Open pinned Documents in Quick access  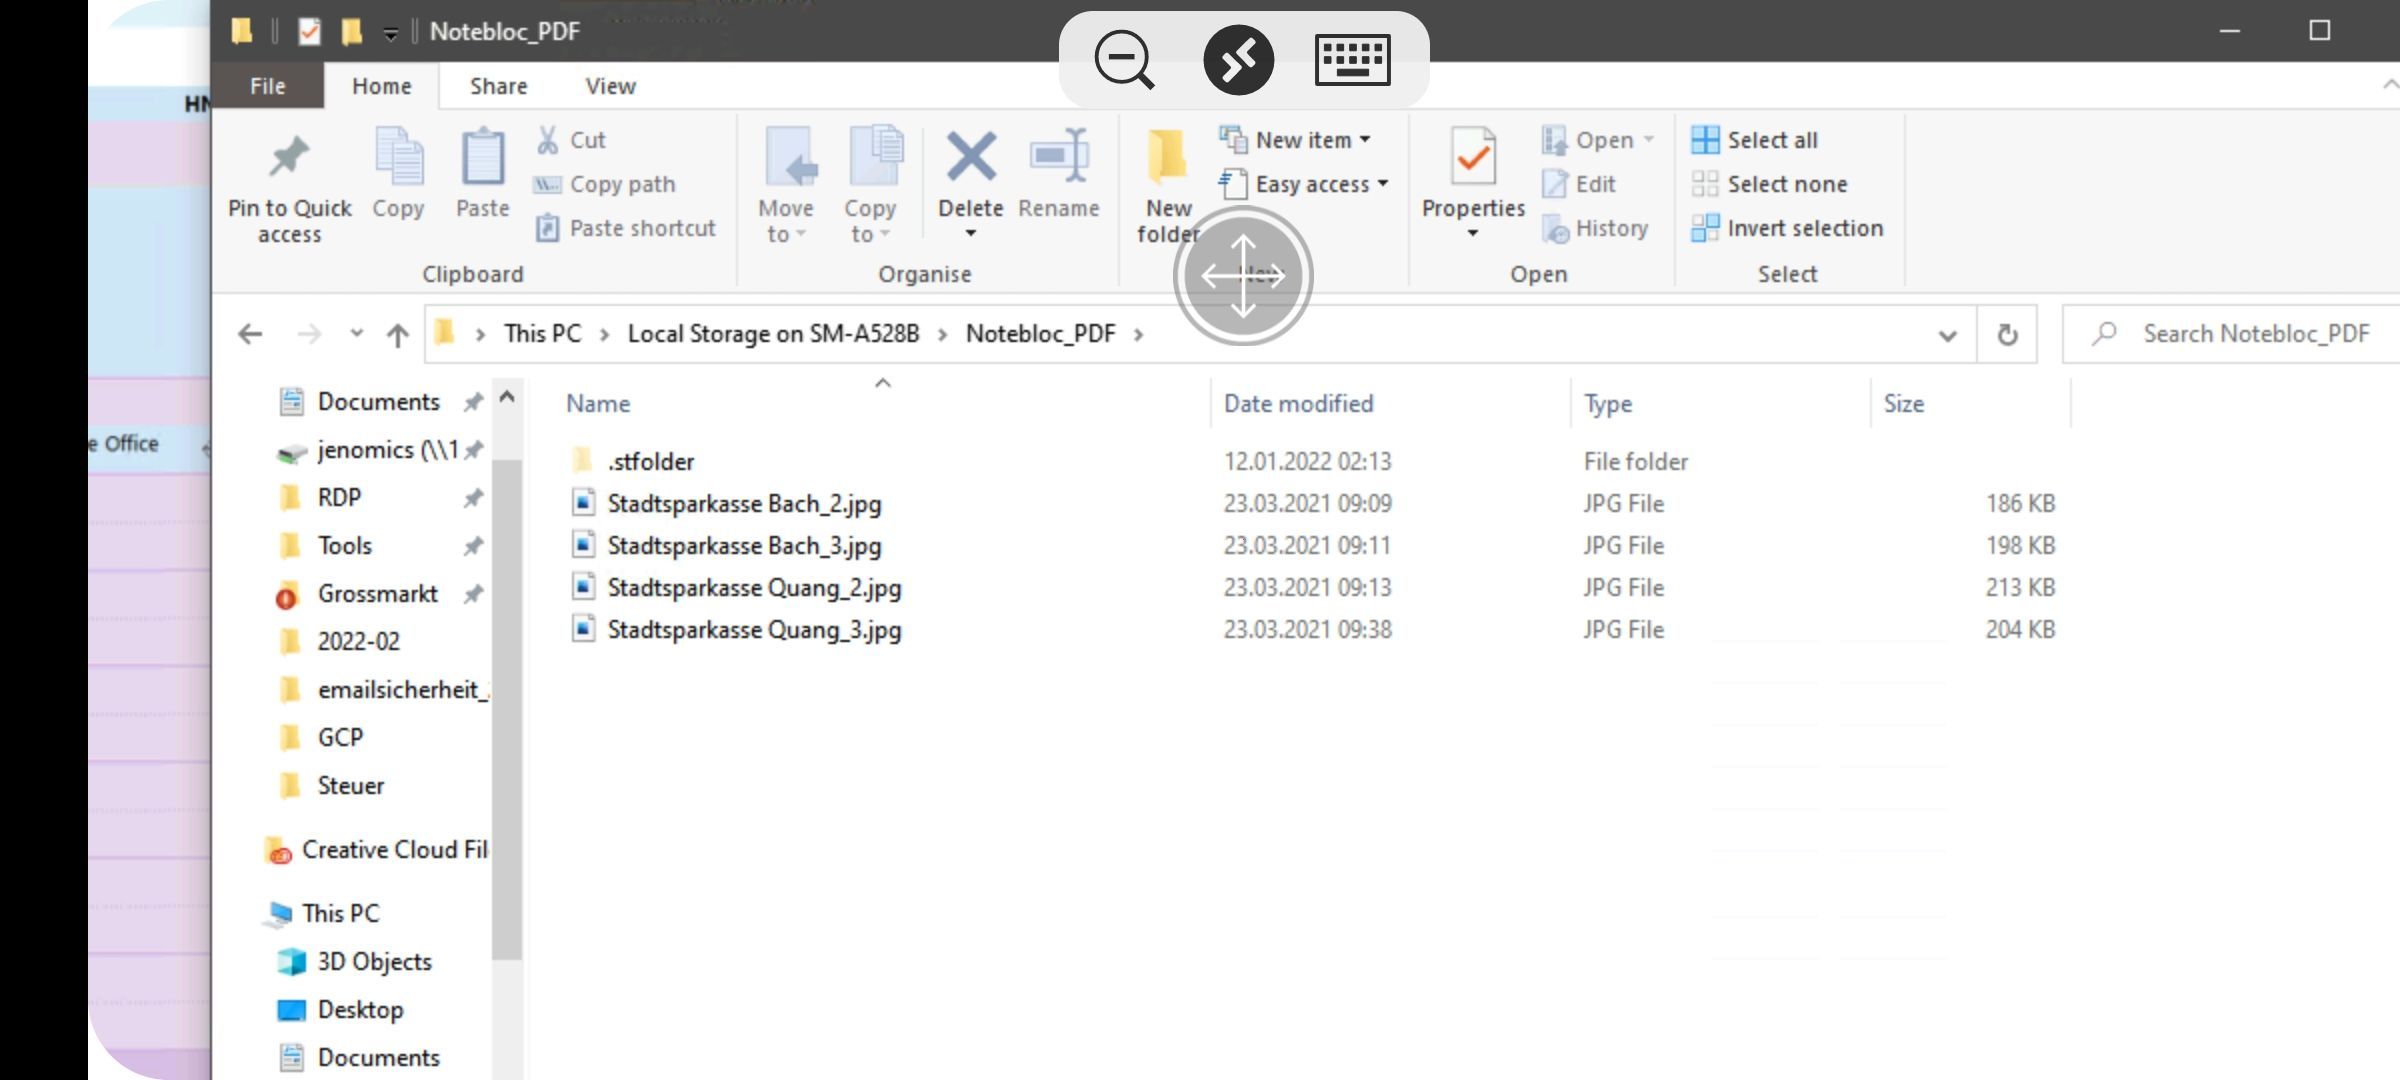tap(378, 402)
